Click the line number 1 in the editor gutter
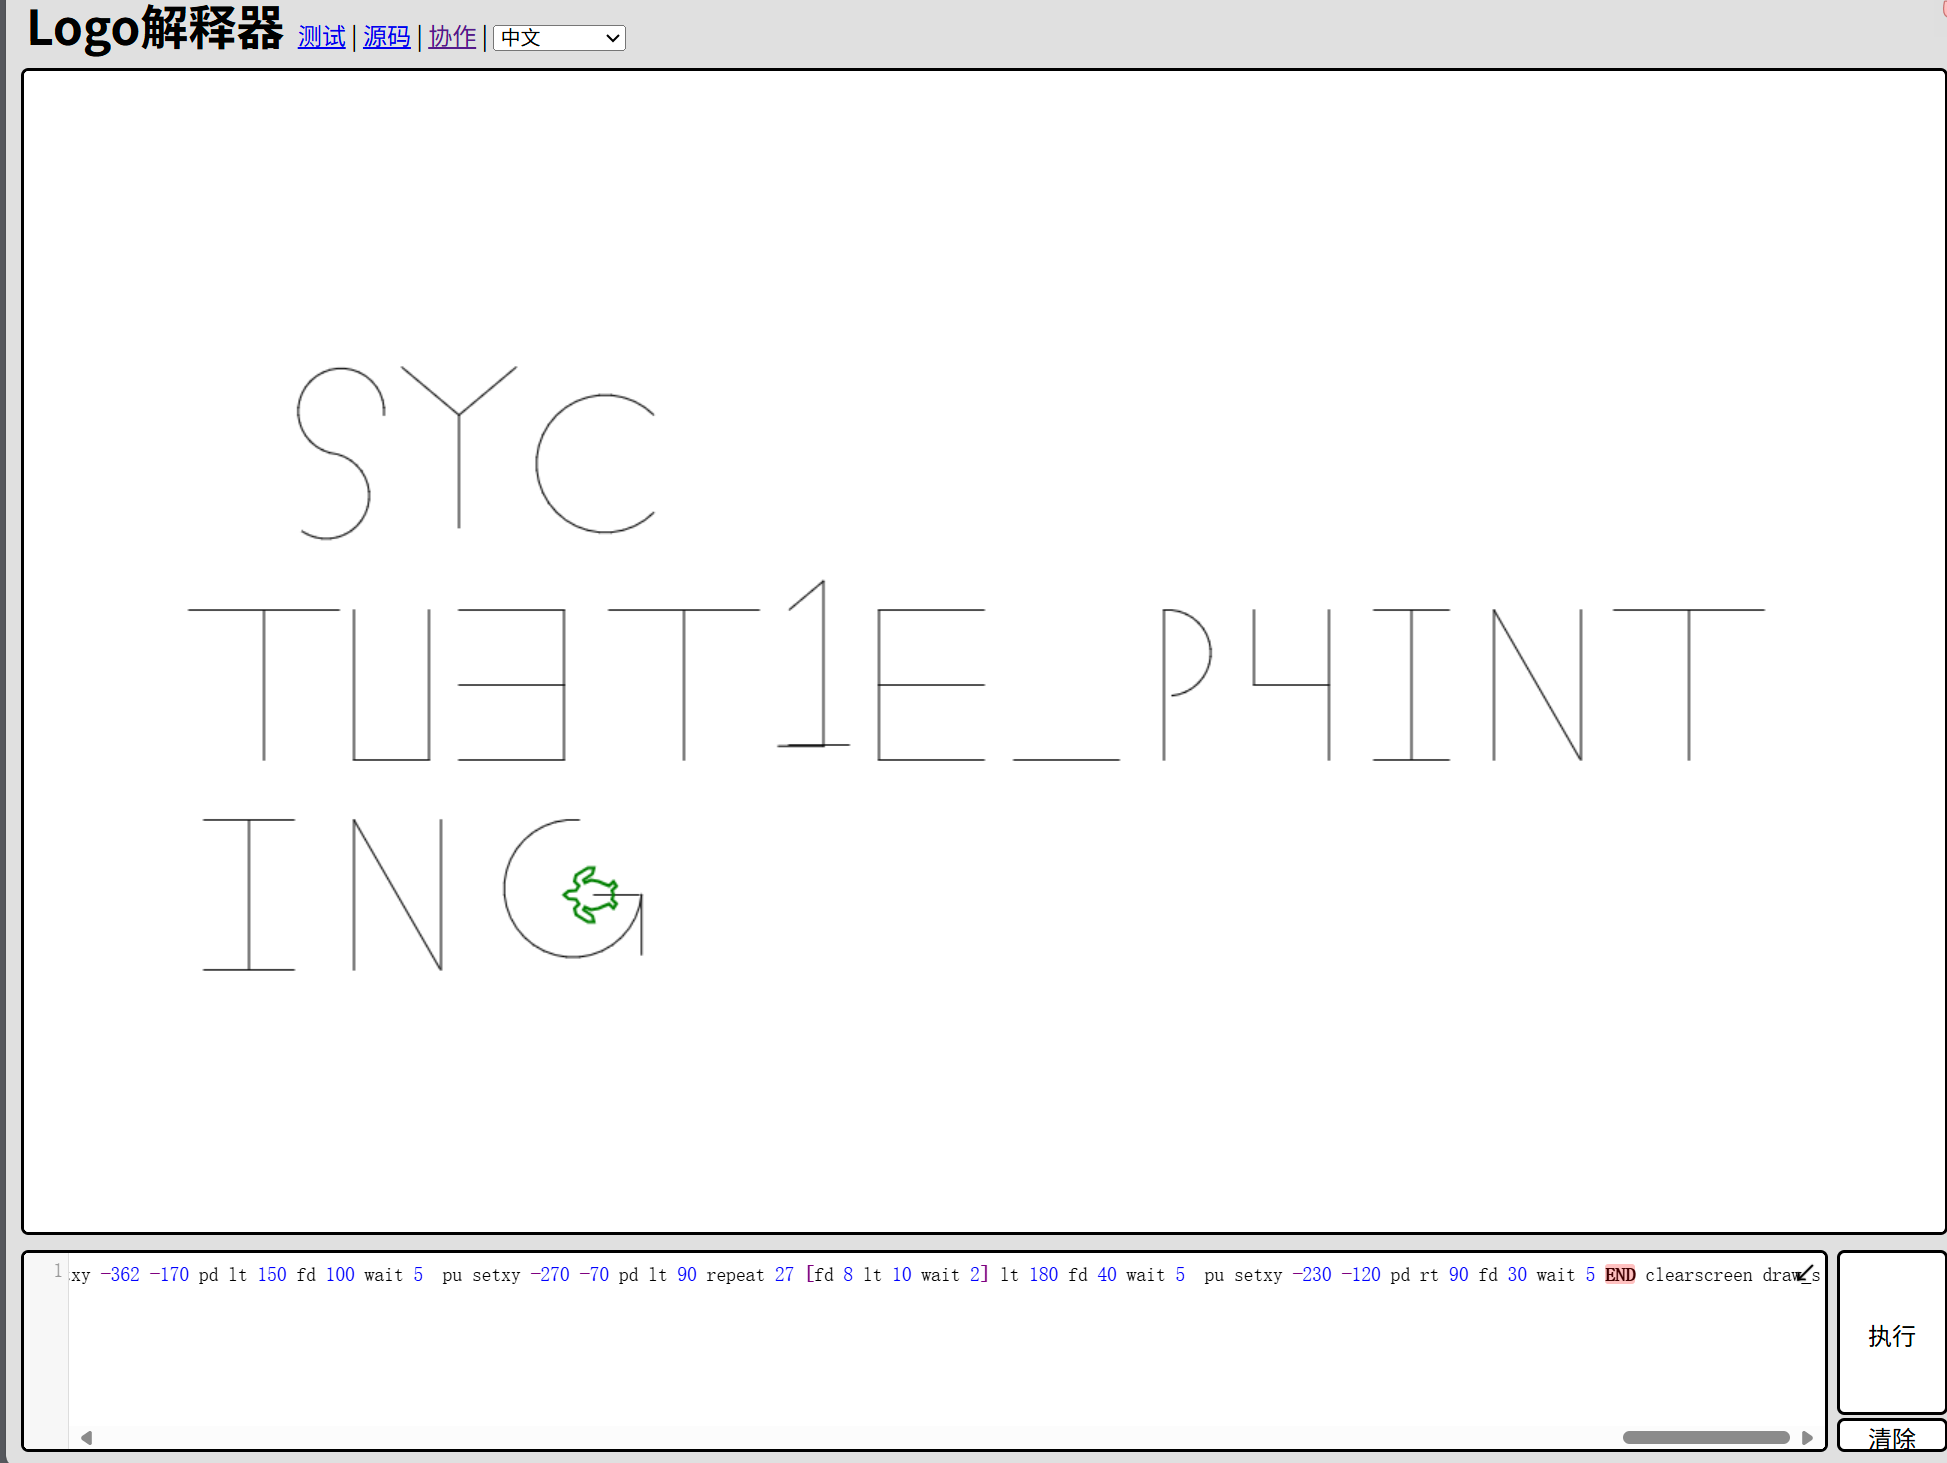 (58, 1271)
